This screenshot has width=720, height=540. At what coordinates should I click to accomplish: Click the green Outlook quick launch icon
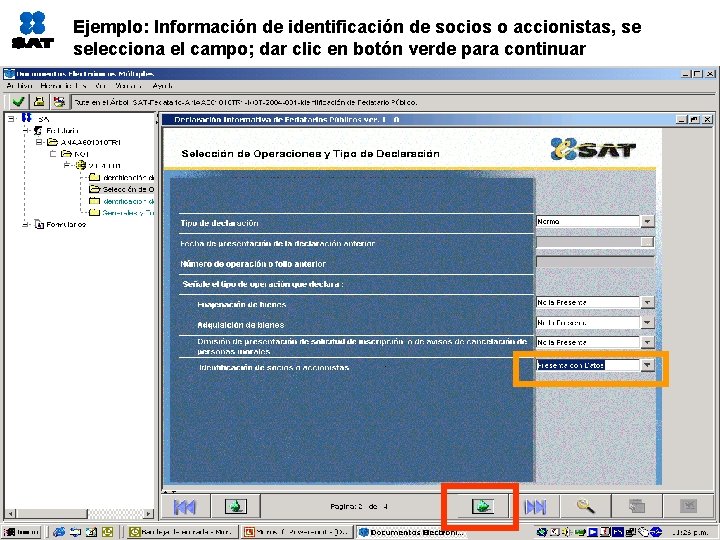coord(107,532)
